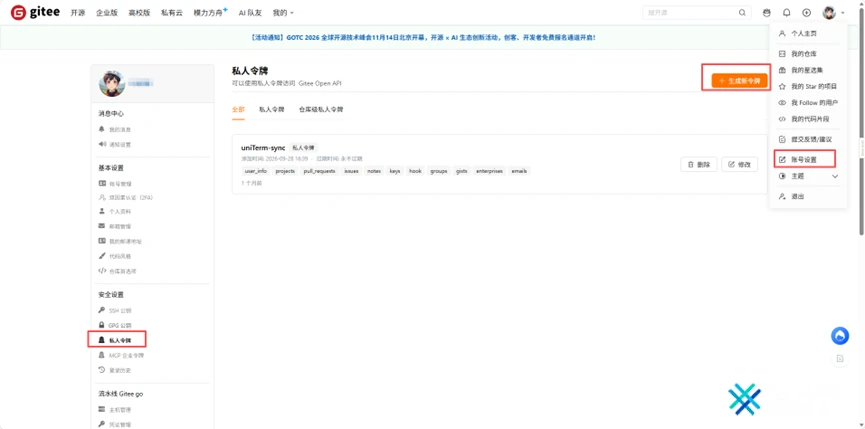Click GPG 公钥 lock icon in sidebar
Screen dimensions: 865x429
coord(102,325)
